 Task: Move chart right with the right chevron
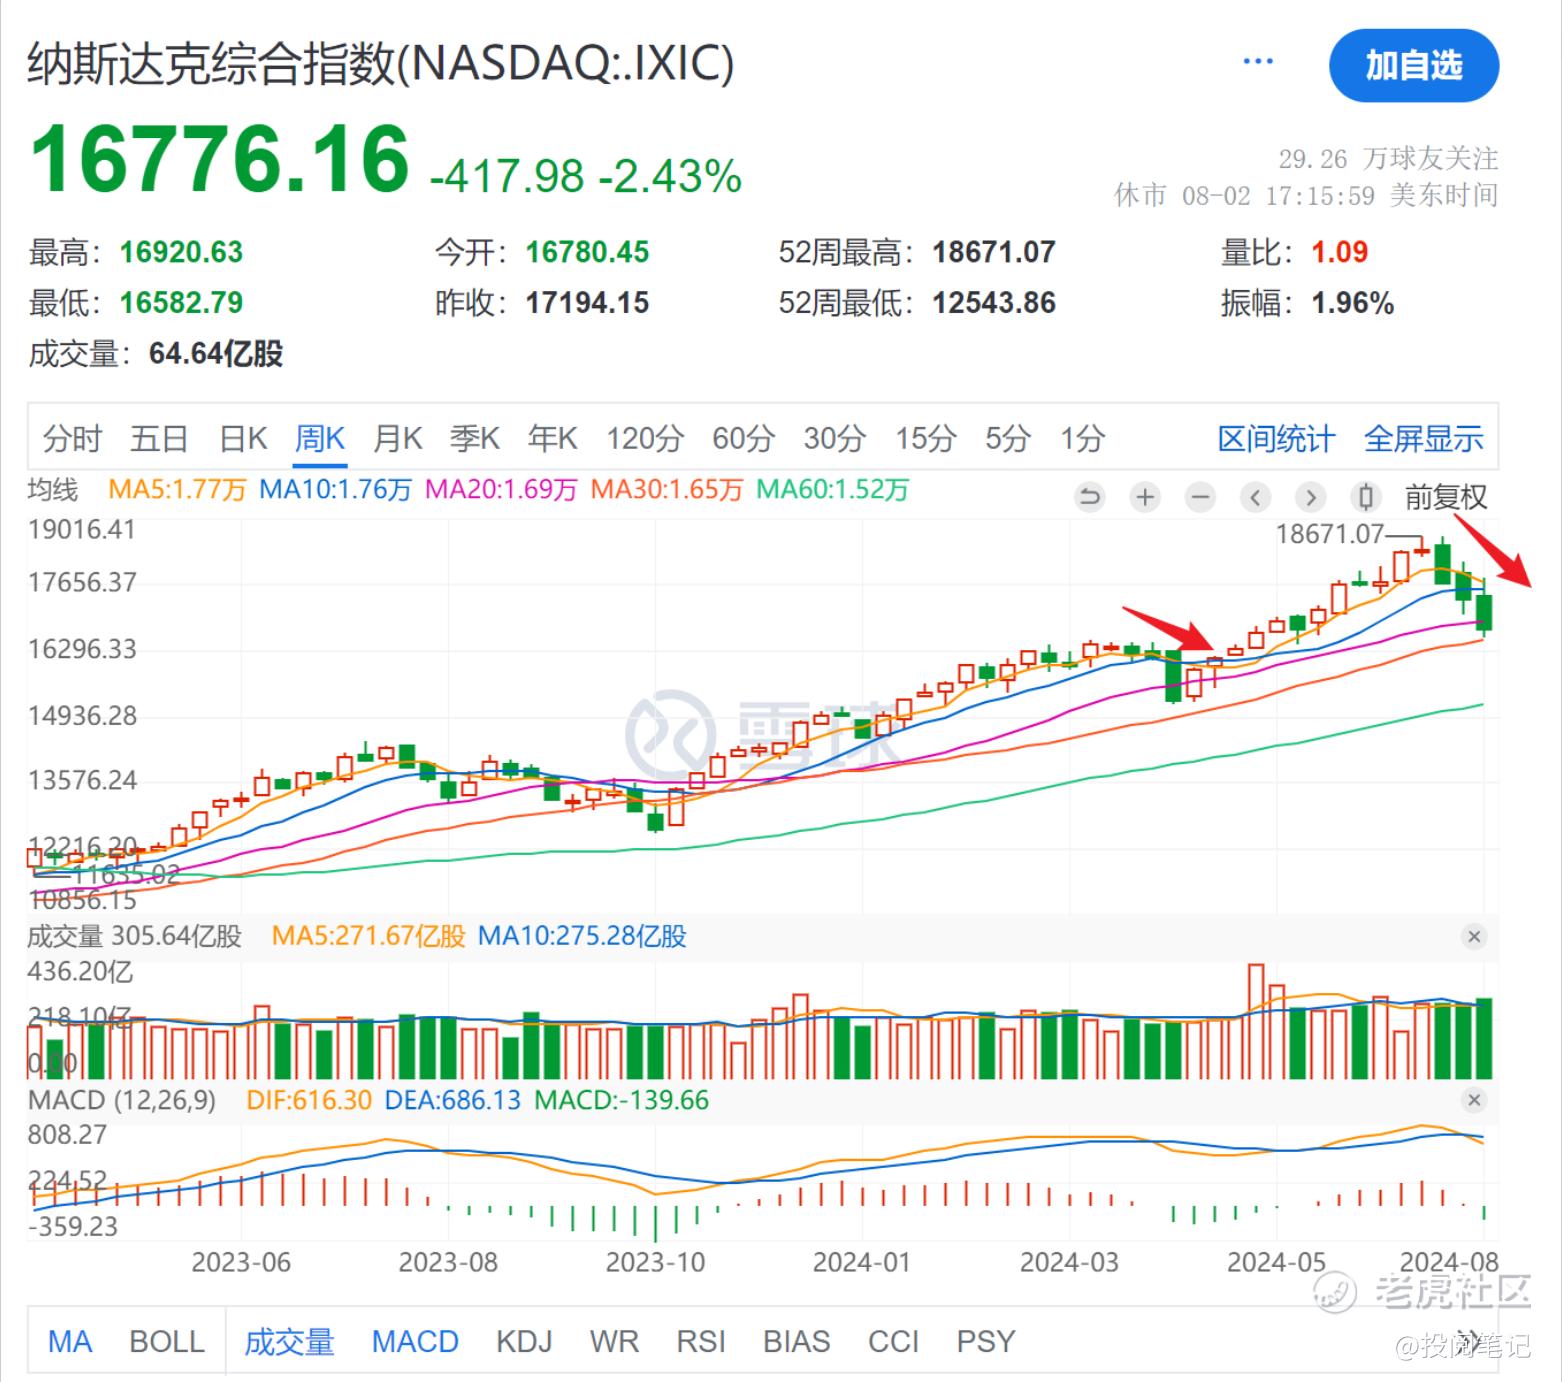pos(1311,497)
